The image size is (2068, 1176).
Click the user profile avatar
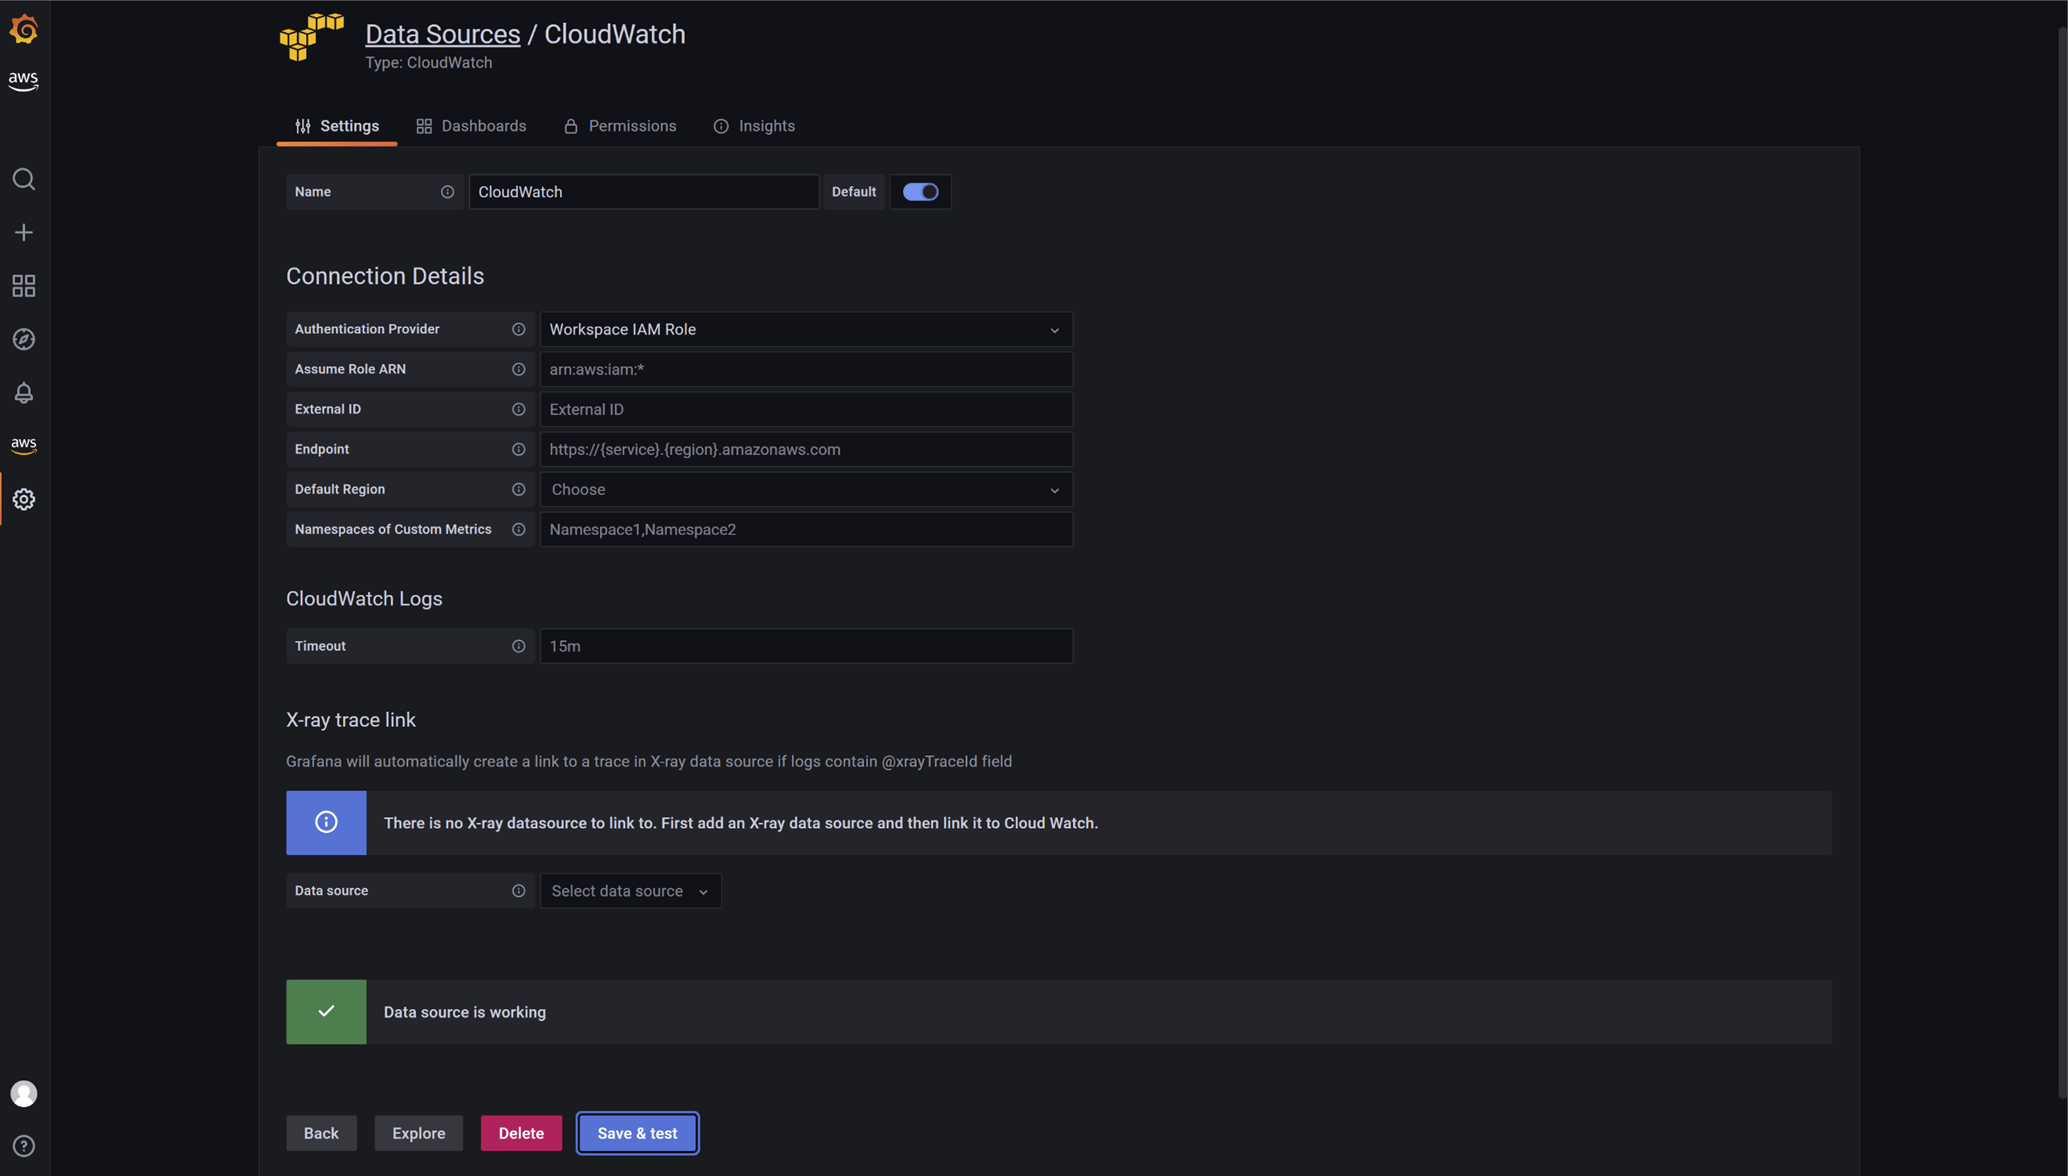[24, 1093]
